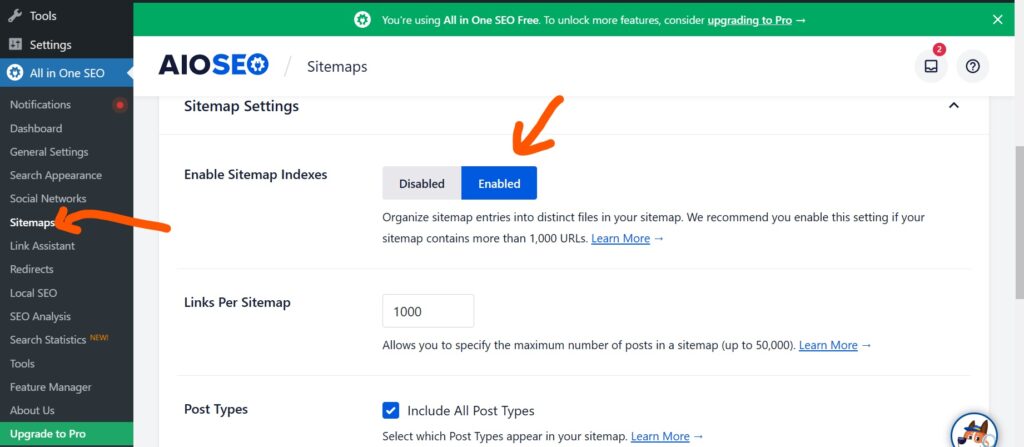
Task: Open Search Appearance page
Action: pyautogui.click(x=56, y=175)
